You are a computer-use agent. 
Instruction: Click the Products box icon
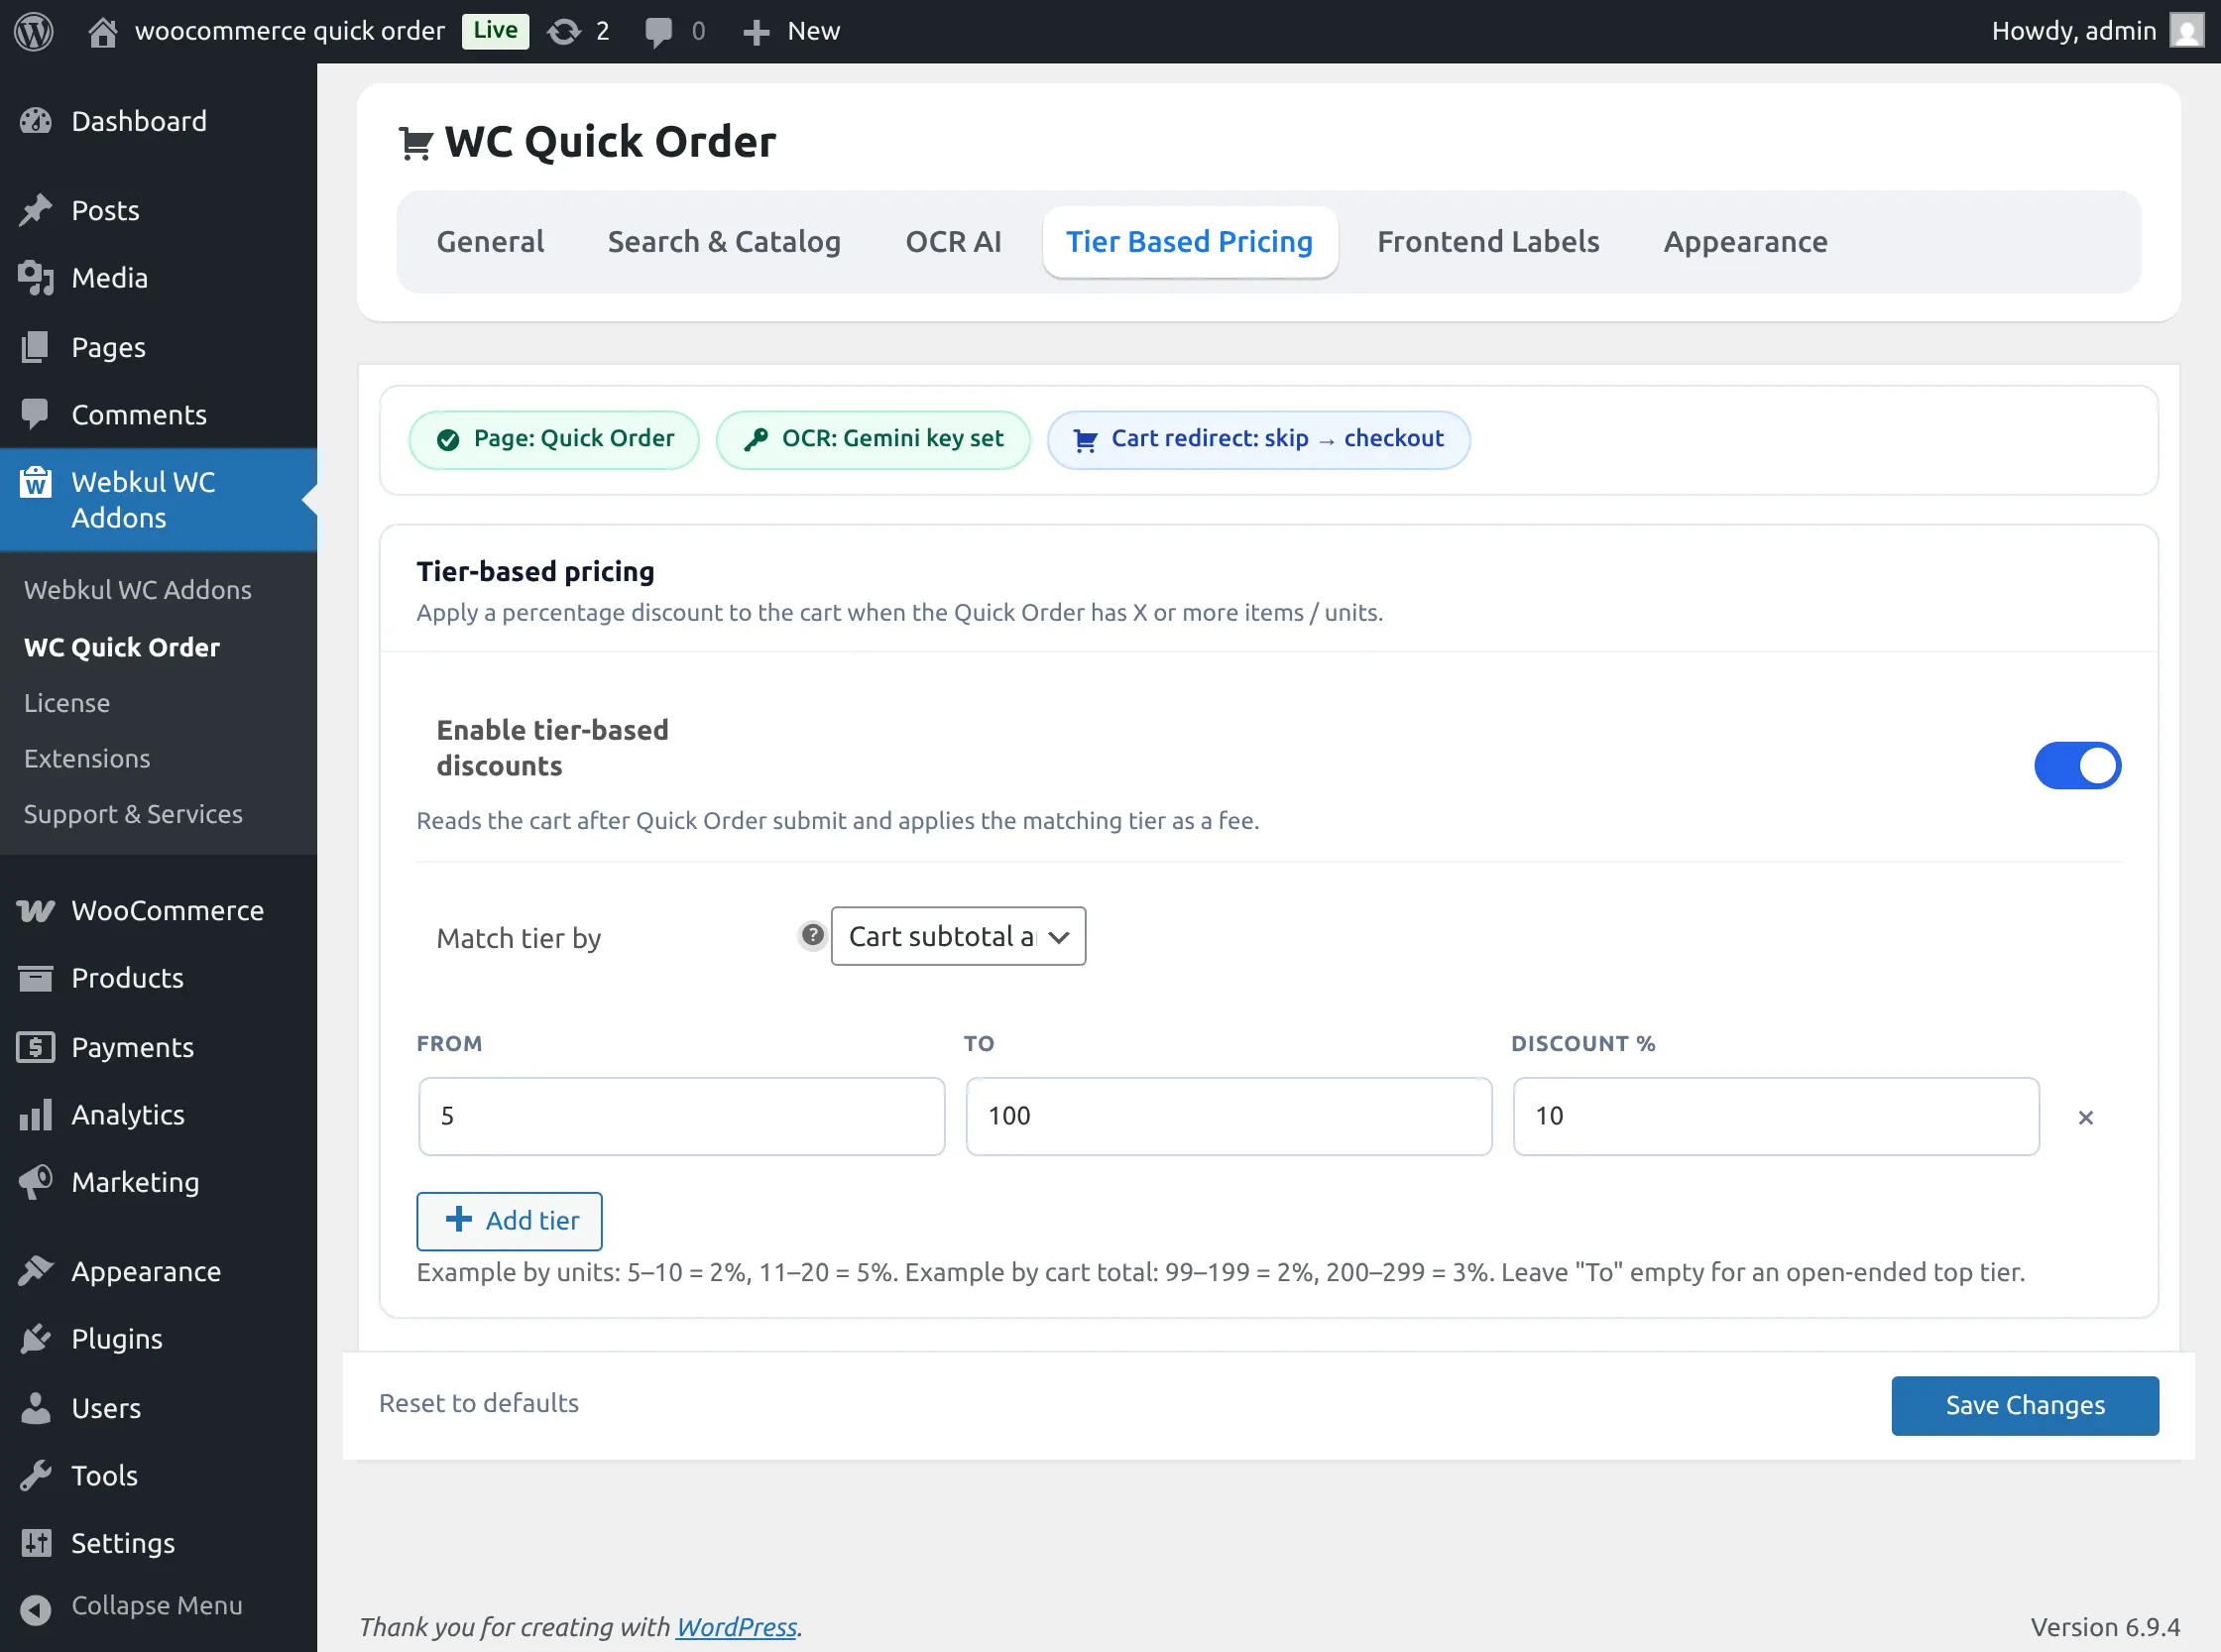pos(36,978)
